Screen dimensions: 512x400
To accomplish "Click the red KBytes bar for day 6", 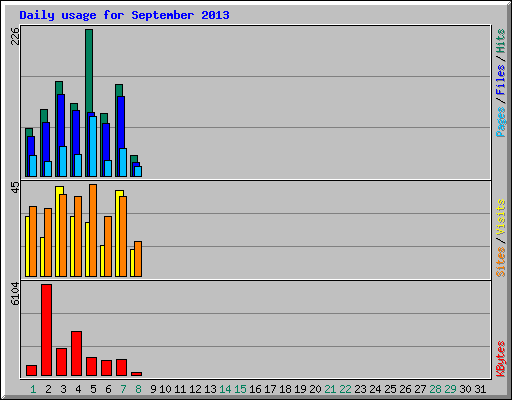I will pos(106,368).
